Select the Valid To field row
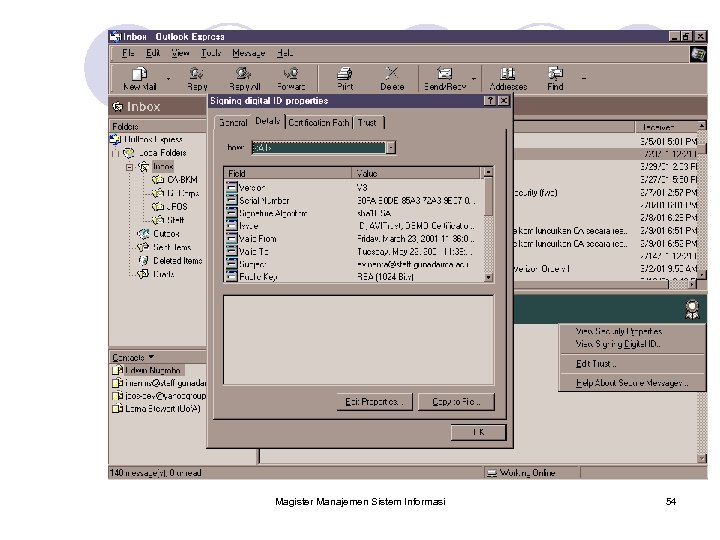 point(354,252)
